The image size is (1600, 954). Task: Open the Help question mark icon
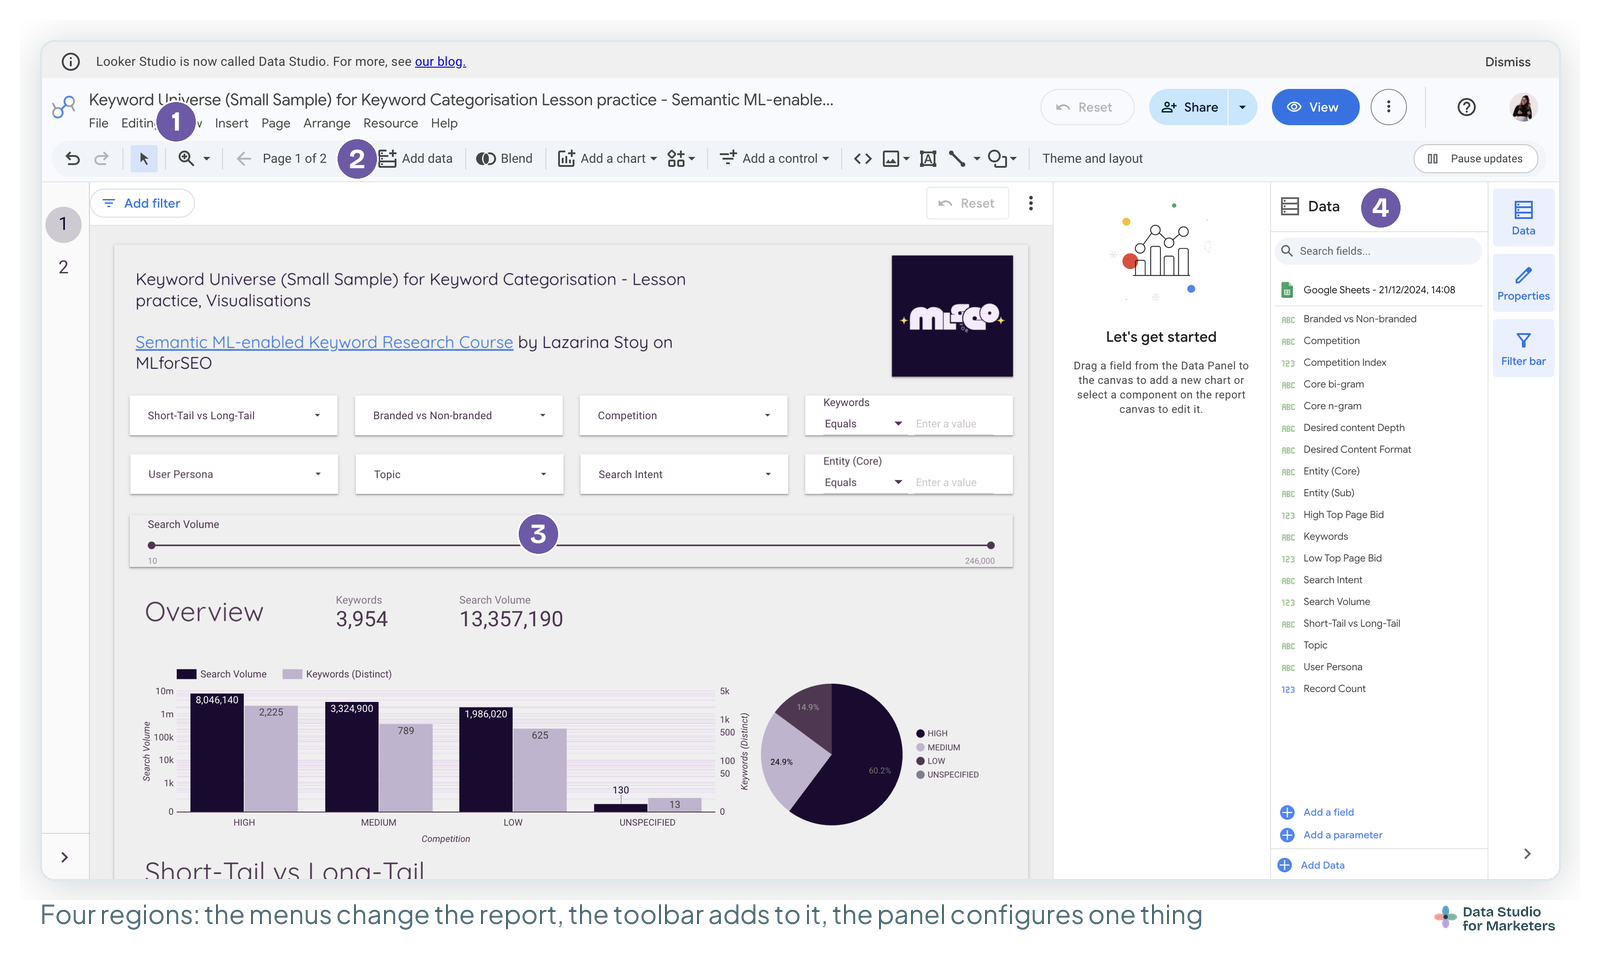pos(1467,107)
